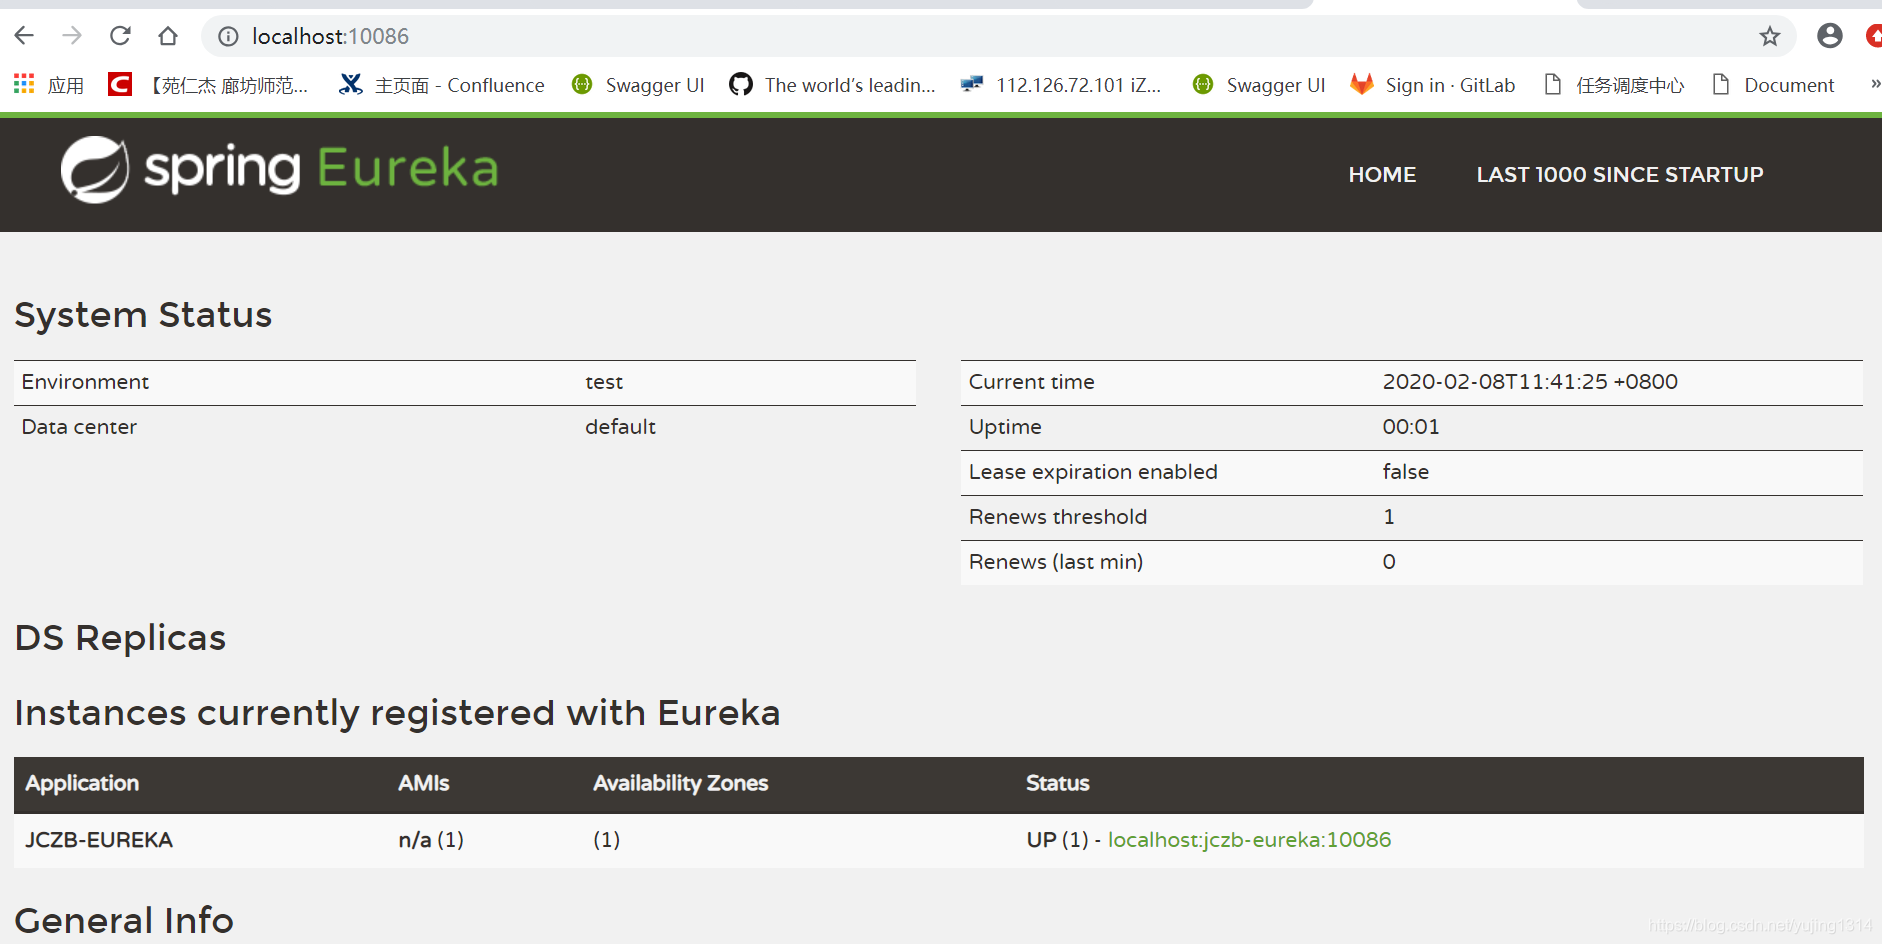Click the Spring Eureka logo
The width and height of the screenshot is (1882, 944).
coord(279,169)
